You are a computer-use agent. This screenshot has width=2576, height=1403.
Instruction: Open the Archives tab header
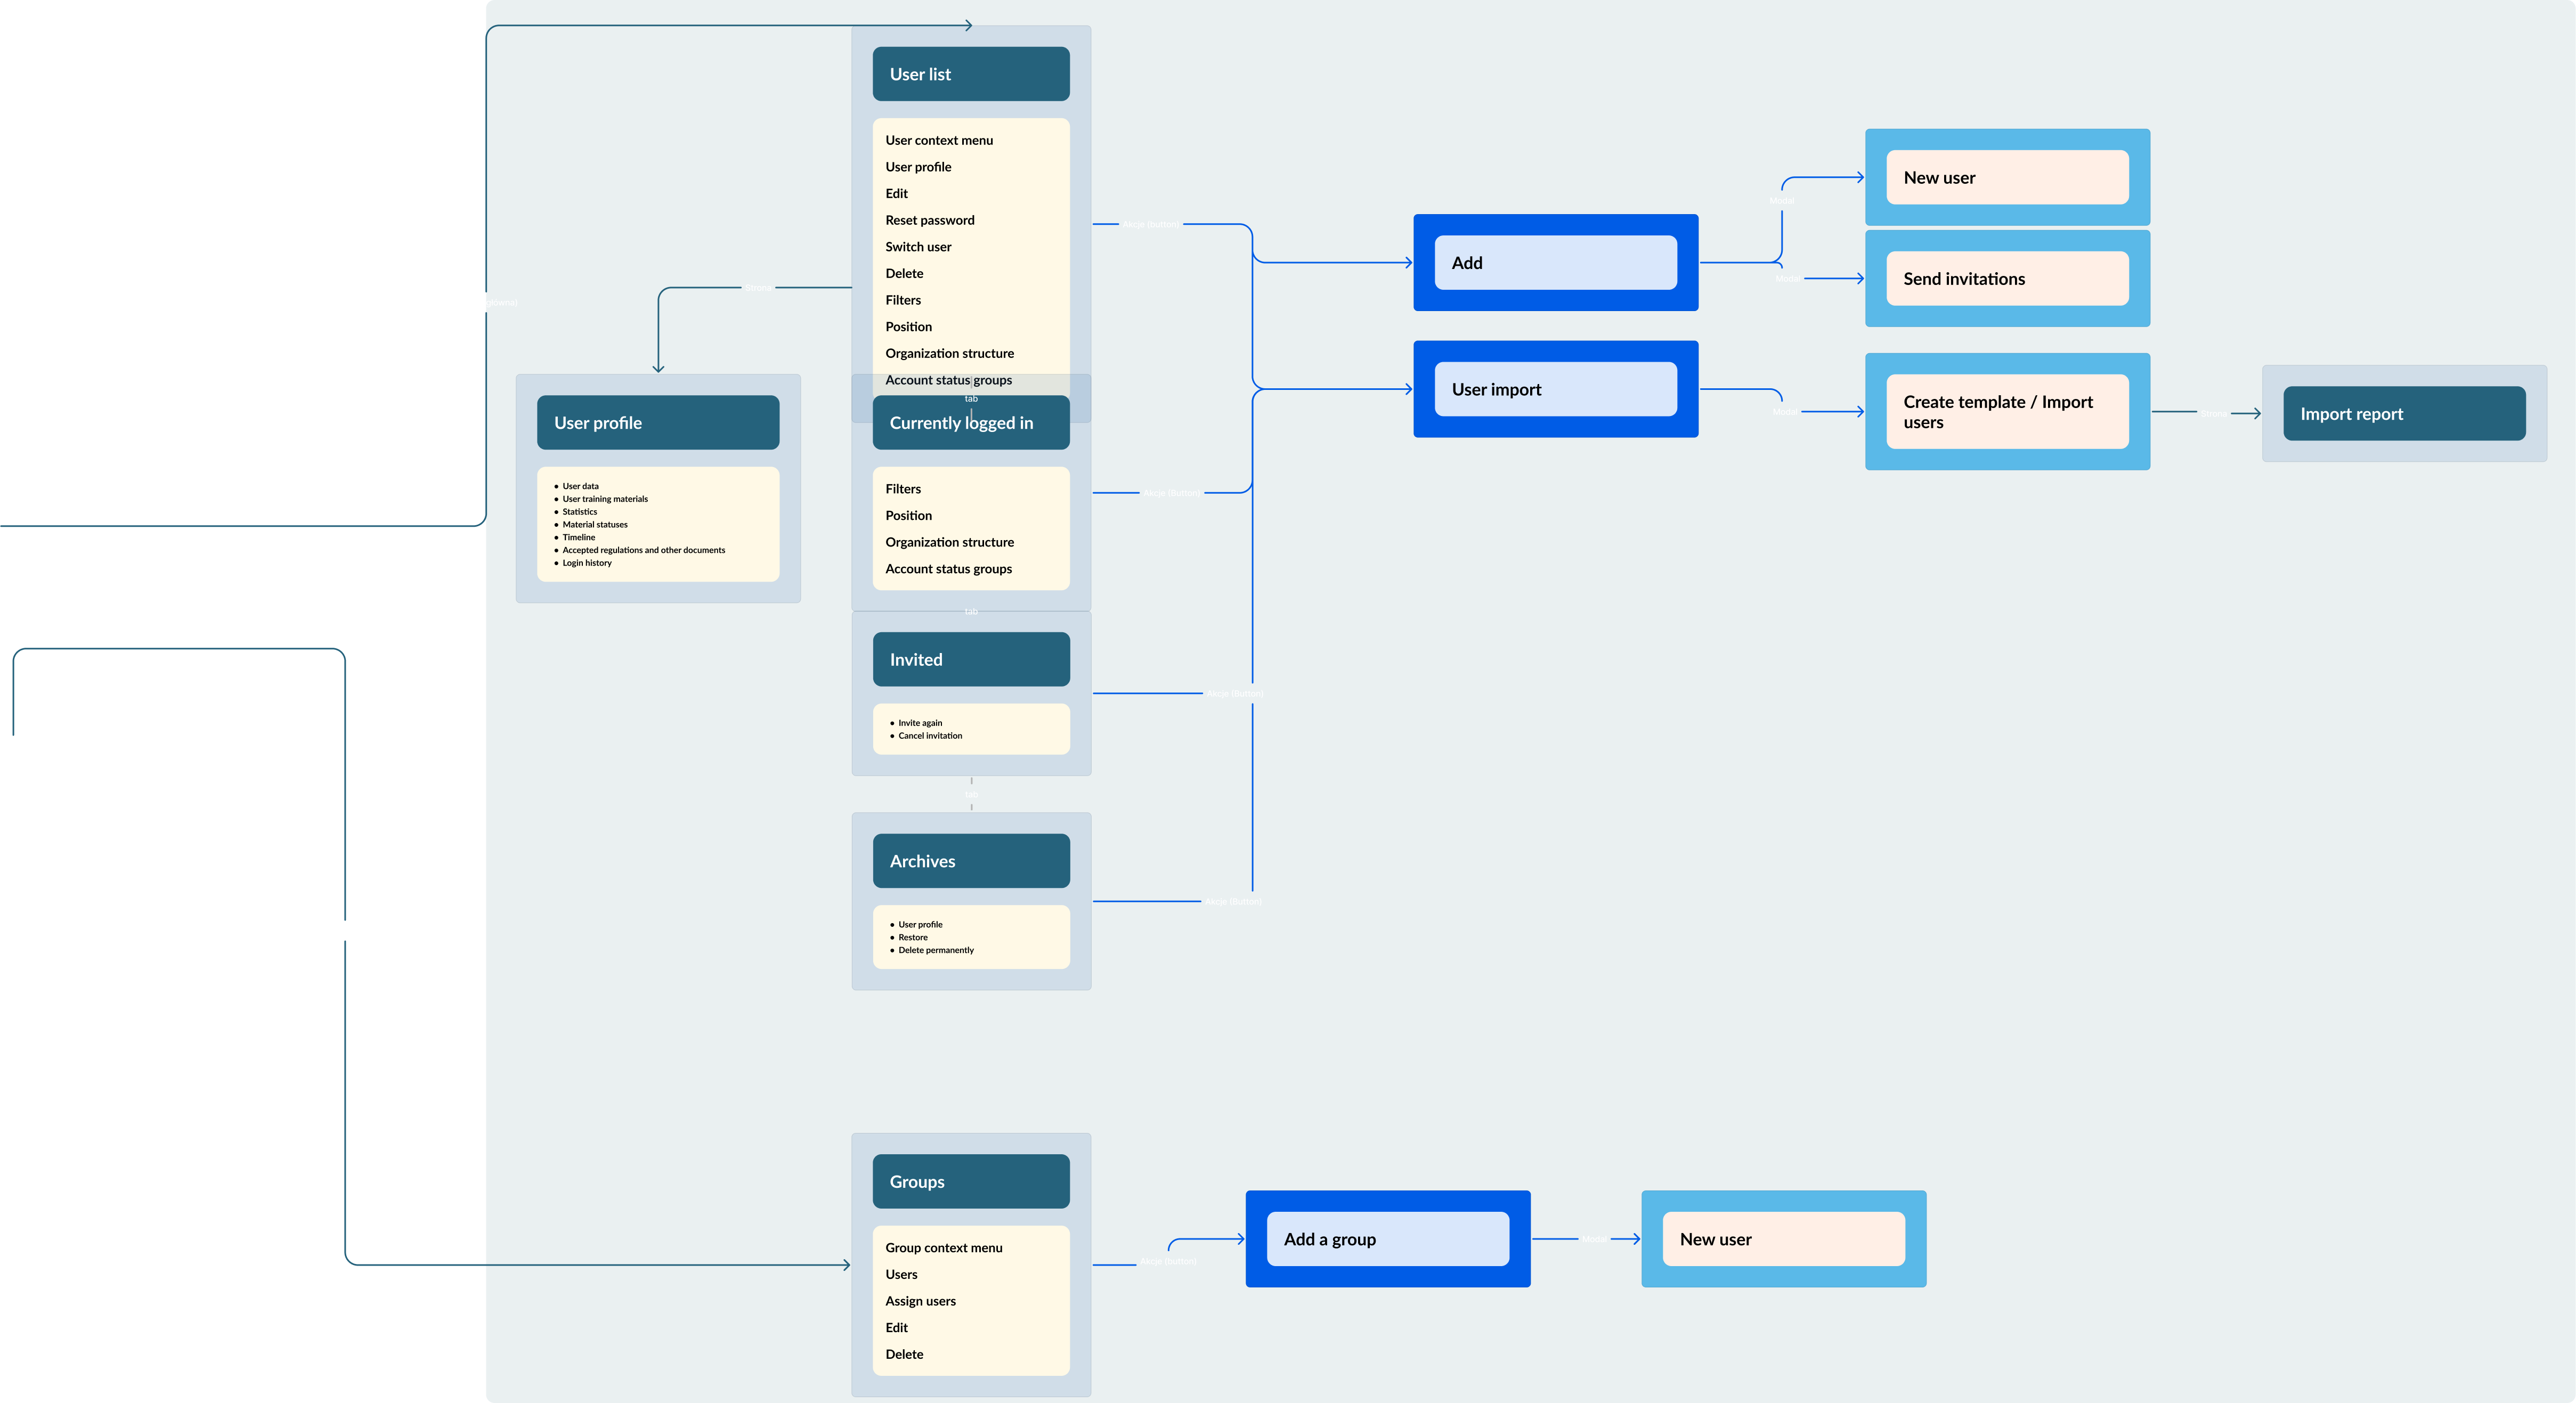point(970,861)
